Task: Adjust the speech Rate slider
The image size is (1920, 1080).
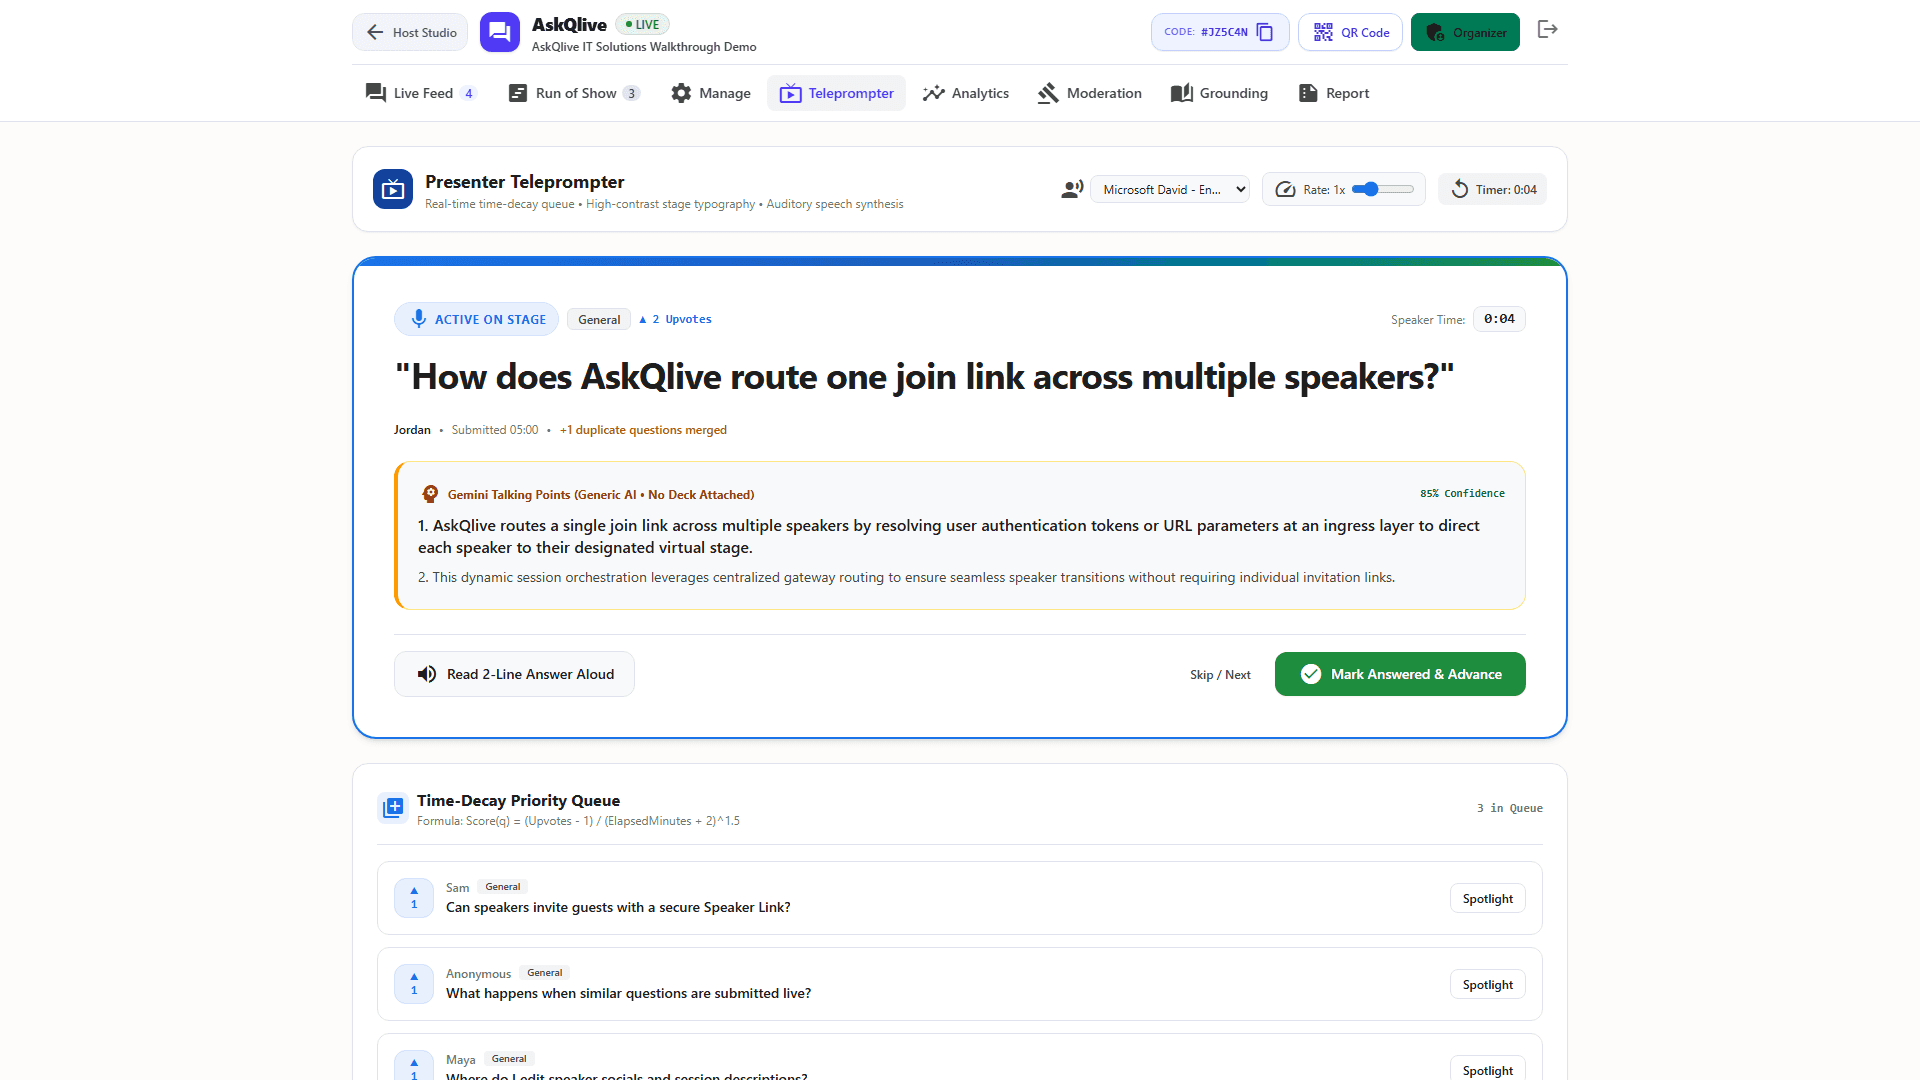Action: tap(1383, 189)
